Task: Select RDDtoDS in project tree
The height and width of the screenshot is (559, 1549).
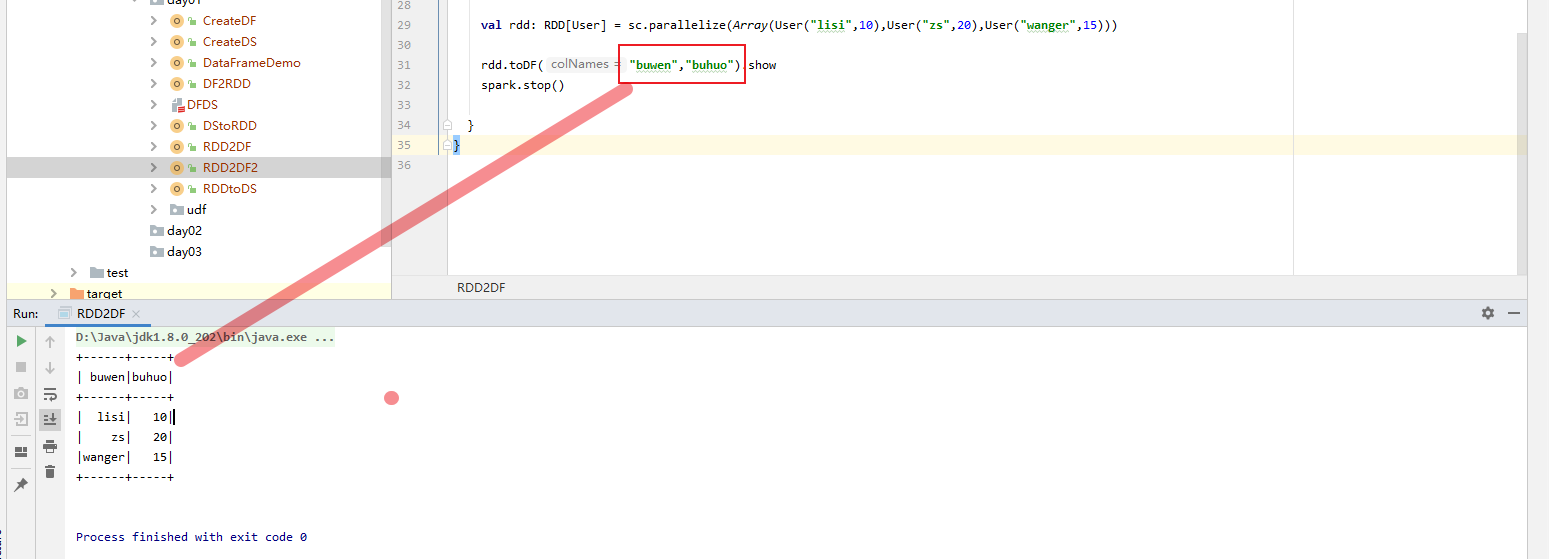Action: pos(229,188)
